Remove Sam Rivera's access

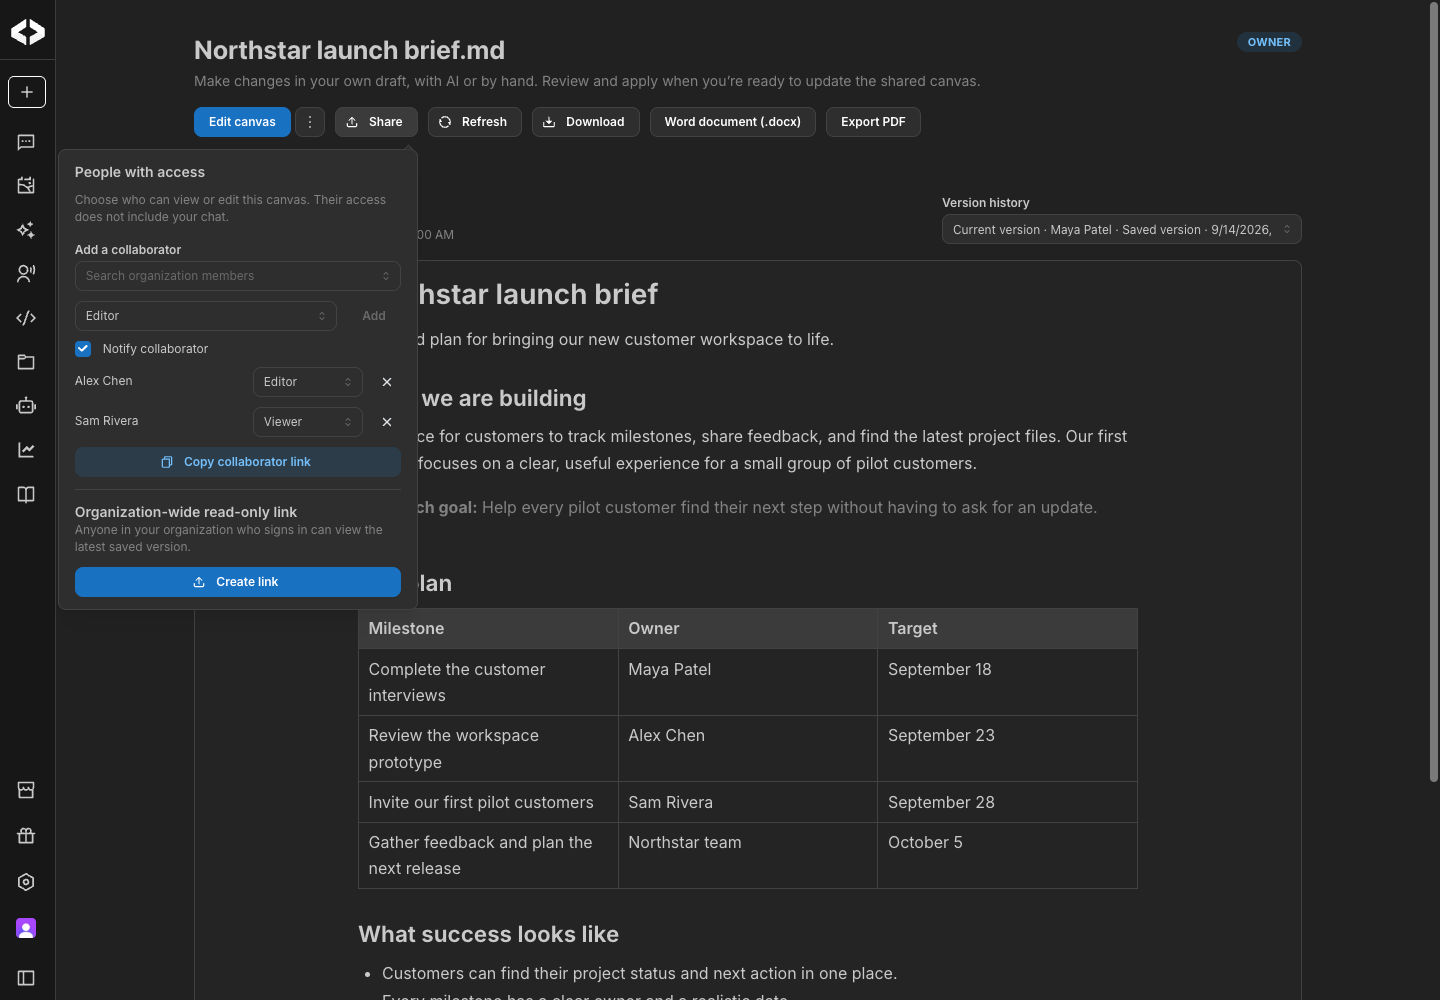click(387, 422)
